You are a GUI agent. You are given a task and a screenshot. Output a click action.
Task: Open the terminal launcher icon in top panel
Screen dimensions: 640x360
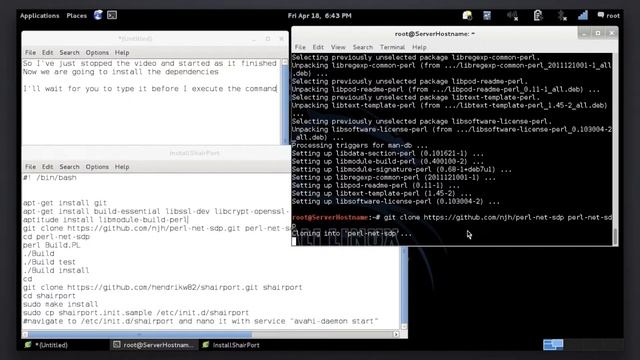coord(112,15)
